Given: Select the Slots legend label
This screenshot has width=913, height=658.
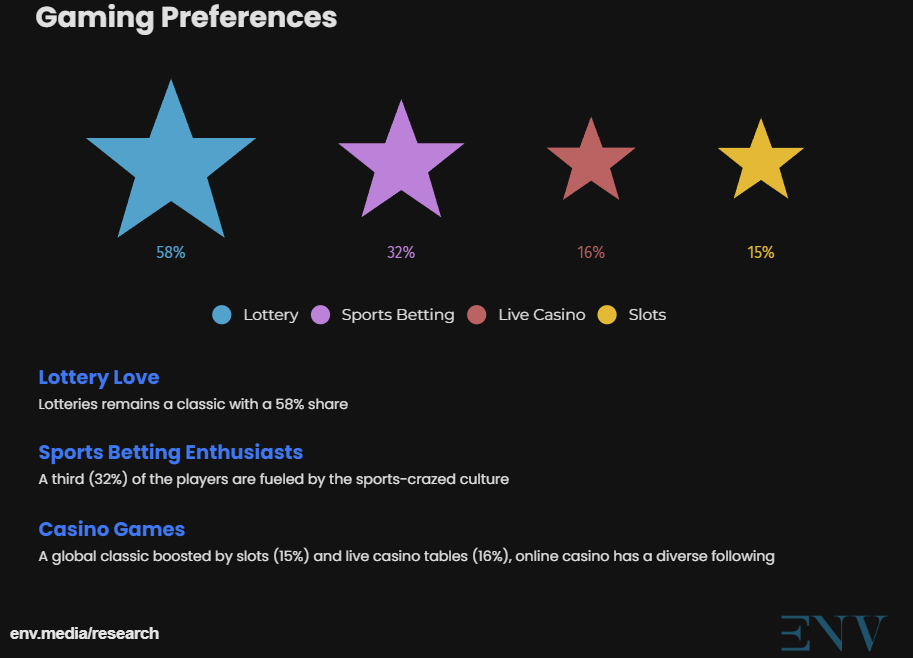Looking at the screenshot, I should click(x=647, y=315).
